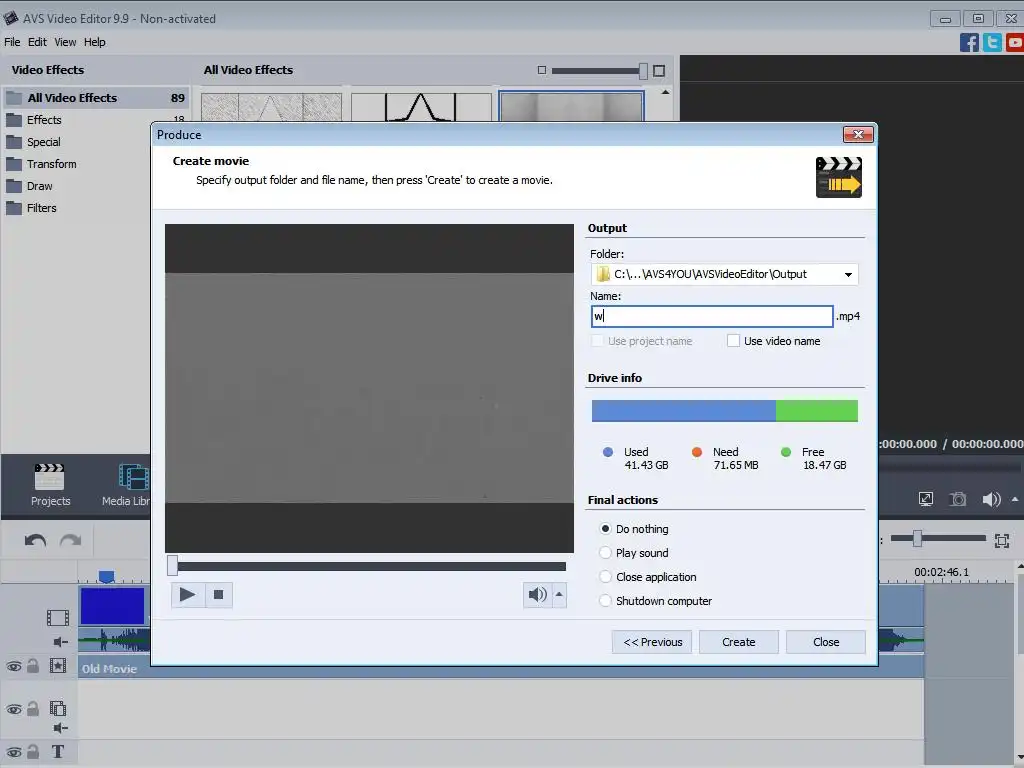This screenshot has width=1024, height=768.
Task: Click the << Previous button
Action: 652,642
